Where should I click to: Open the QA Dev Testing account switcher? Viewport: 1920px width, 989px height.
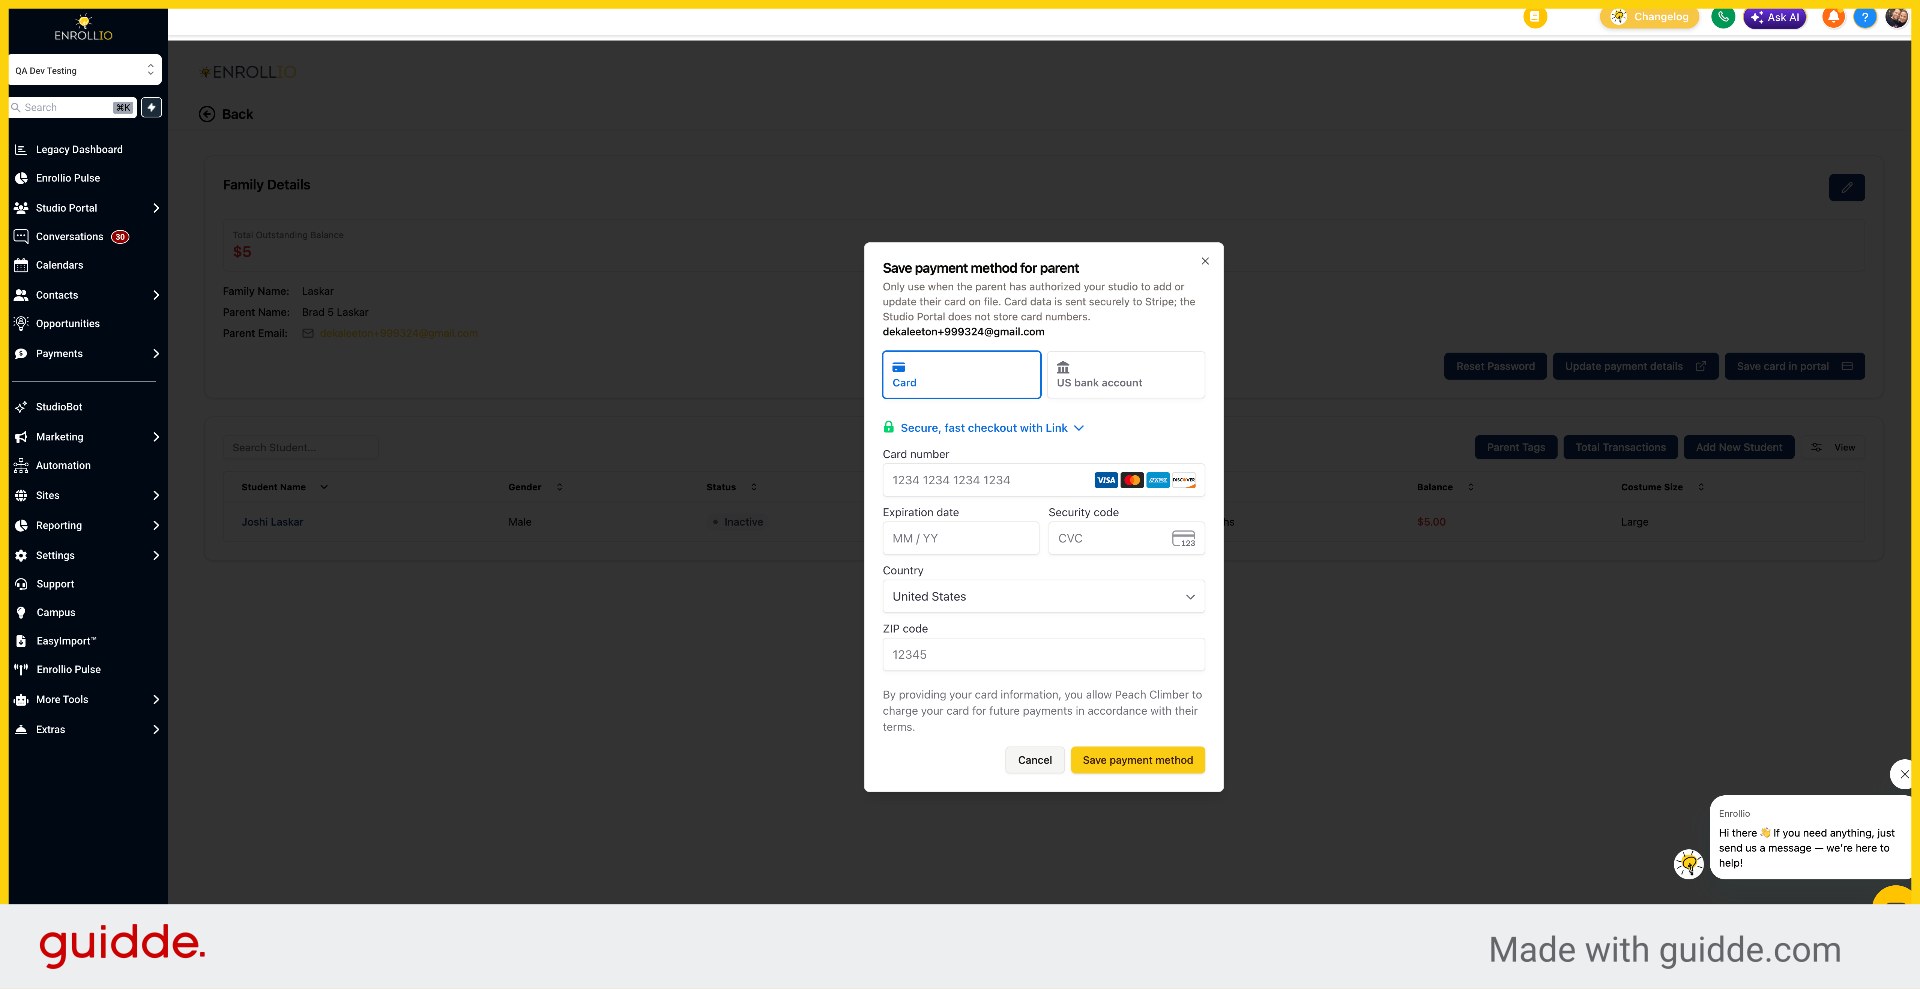click(x=85, y=70)
